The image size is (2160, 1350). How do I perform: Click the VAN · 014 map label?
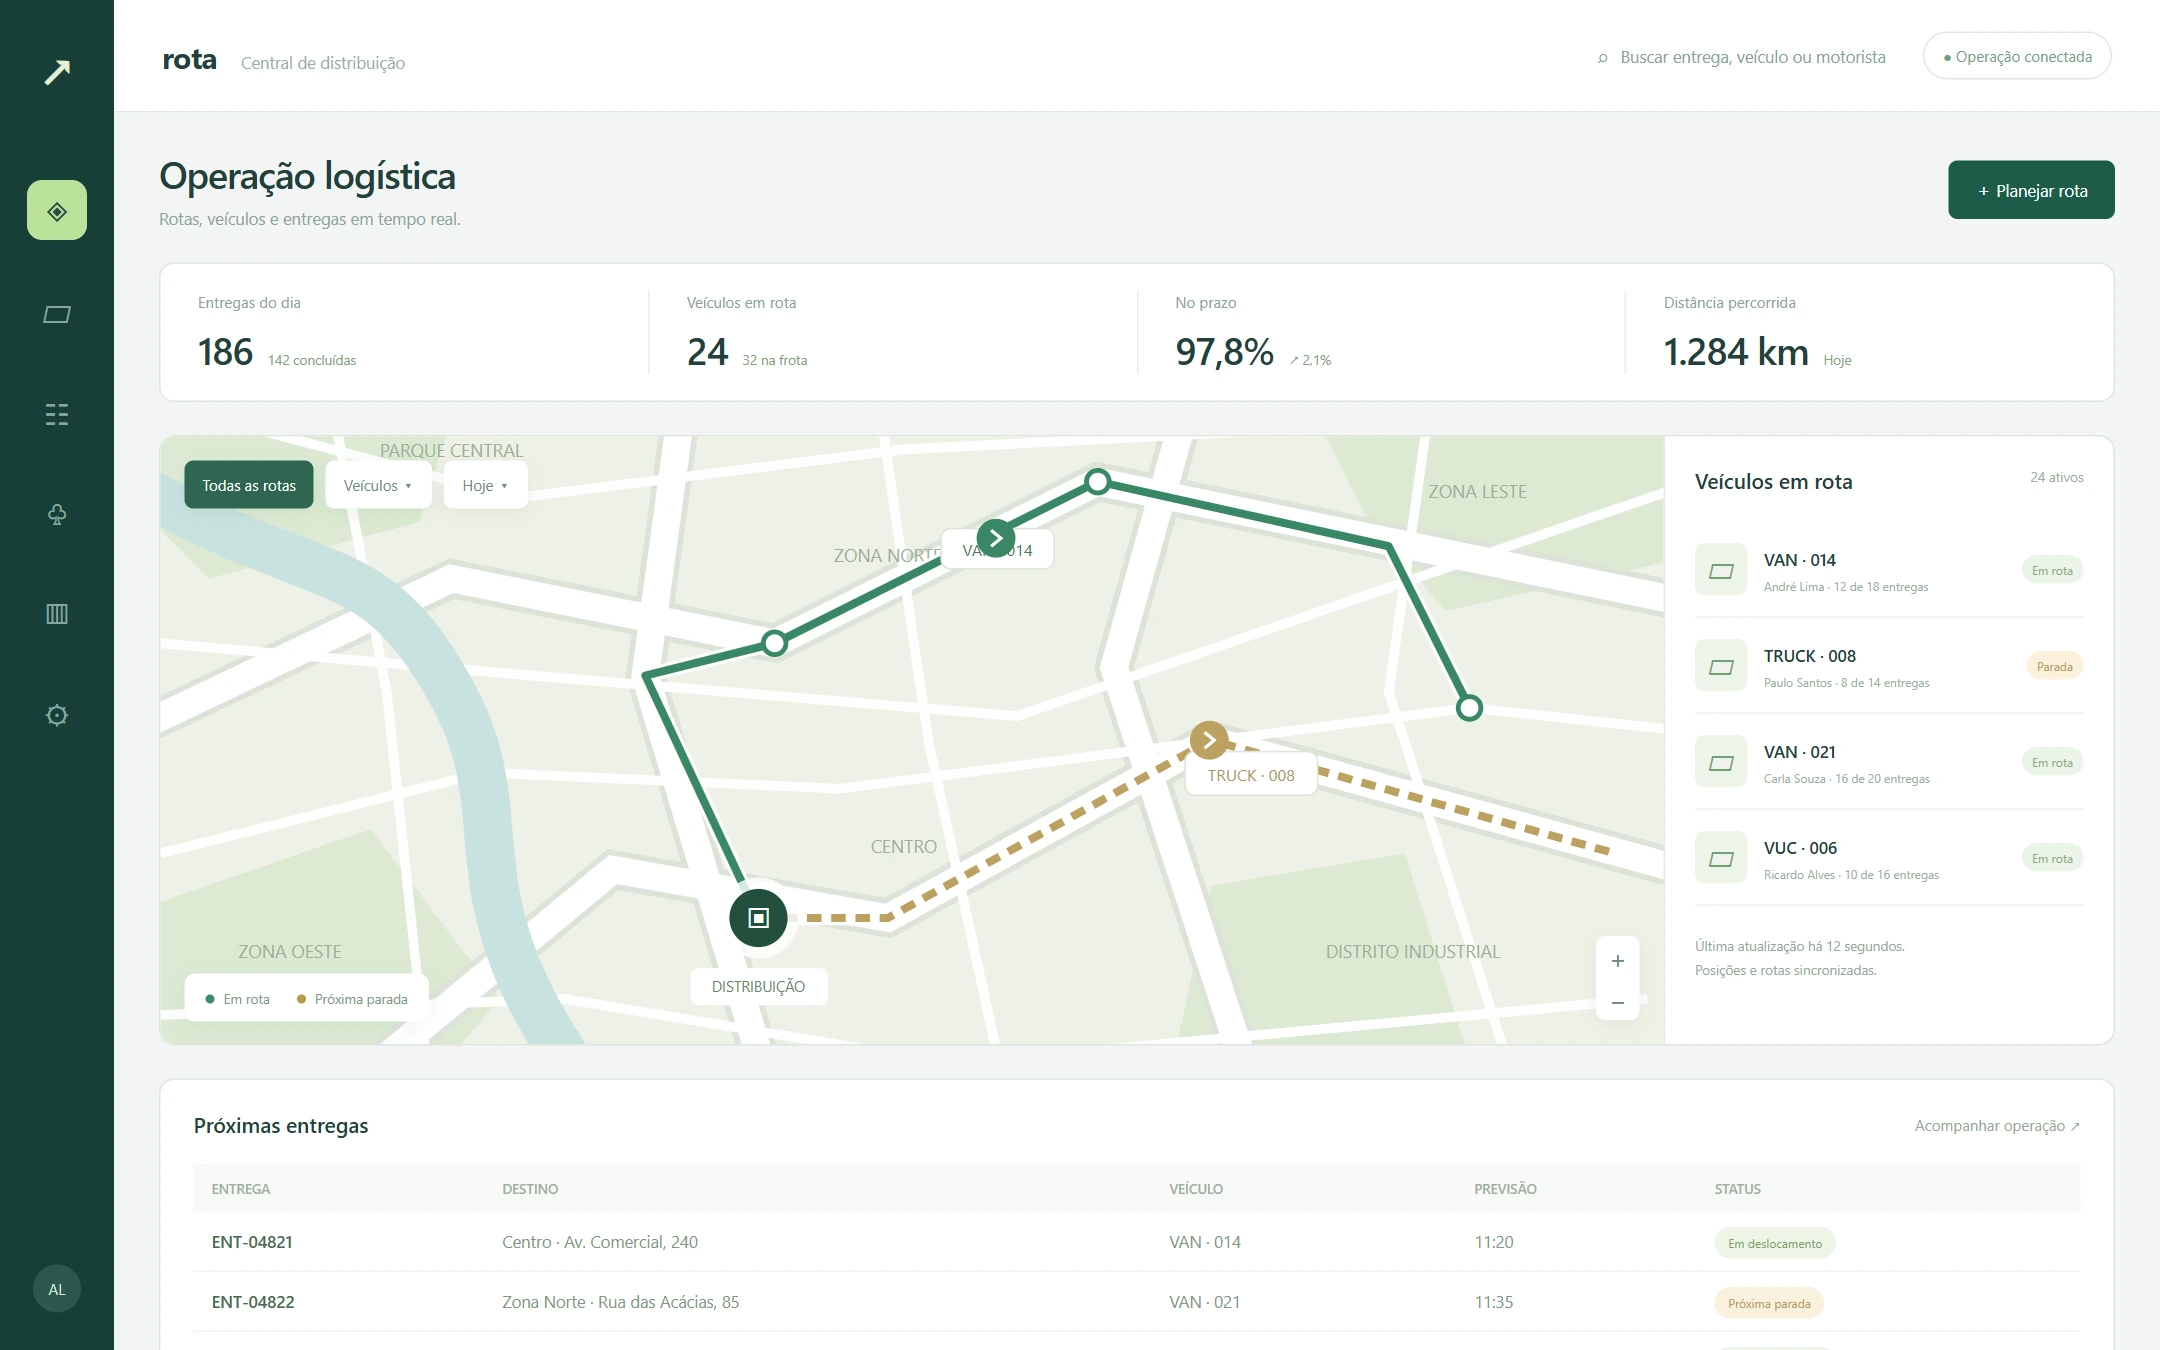(x=998, y=550)
